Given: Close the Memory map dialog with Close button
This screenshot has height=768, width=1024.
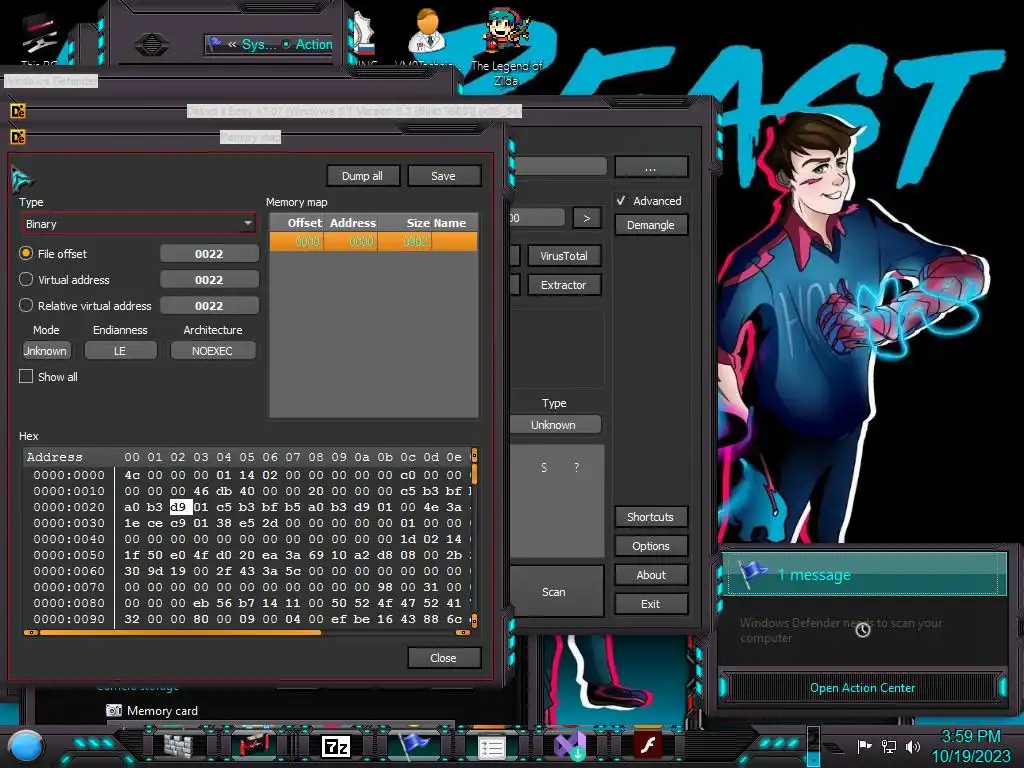Looking at the screenshot, I should coord(443,658).
